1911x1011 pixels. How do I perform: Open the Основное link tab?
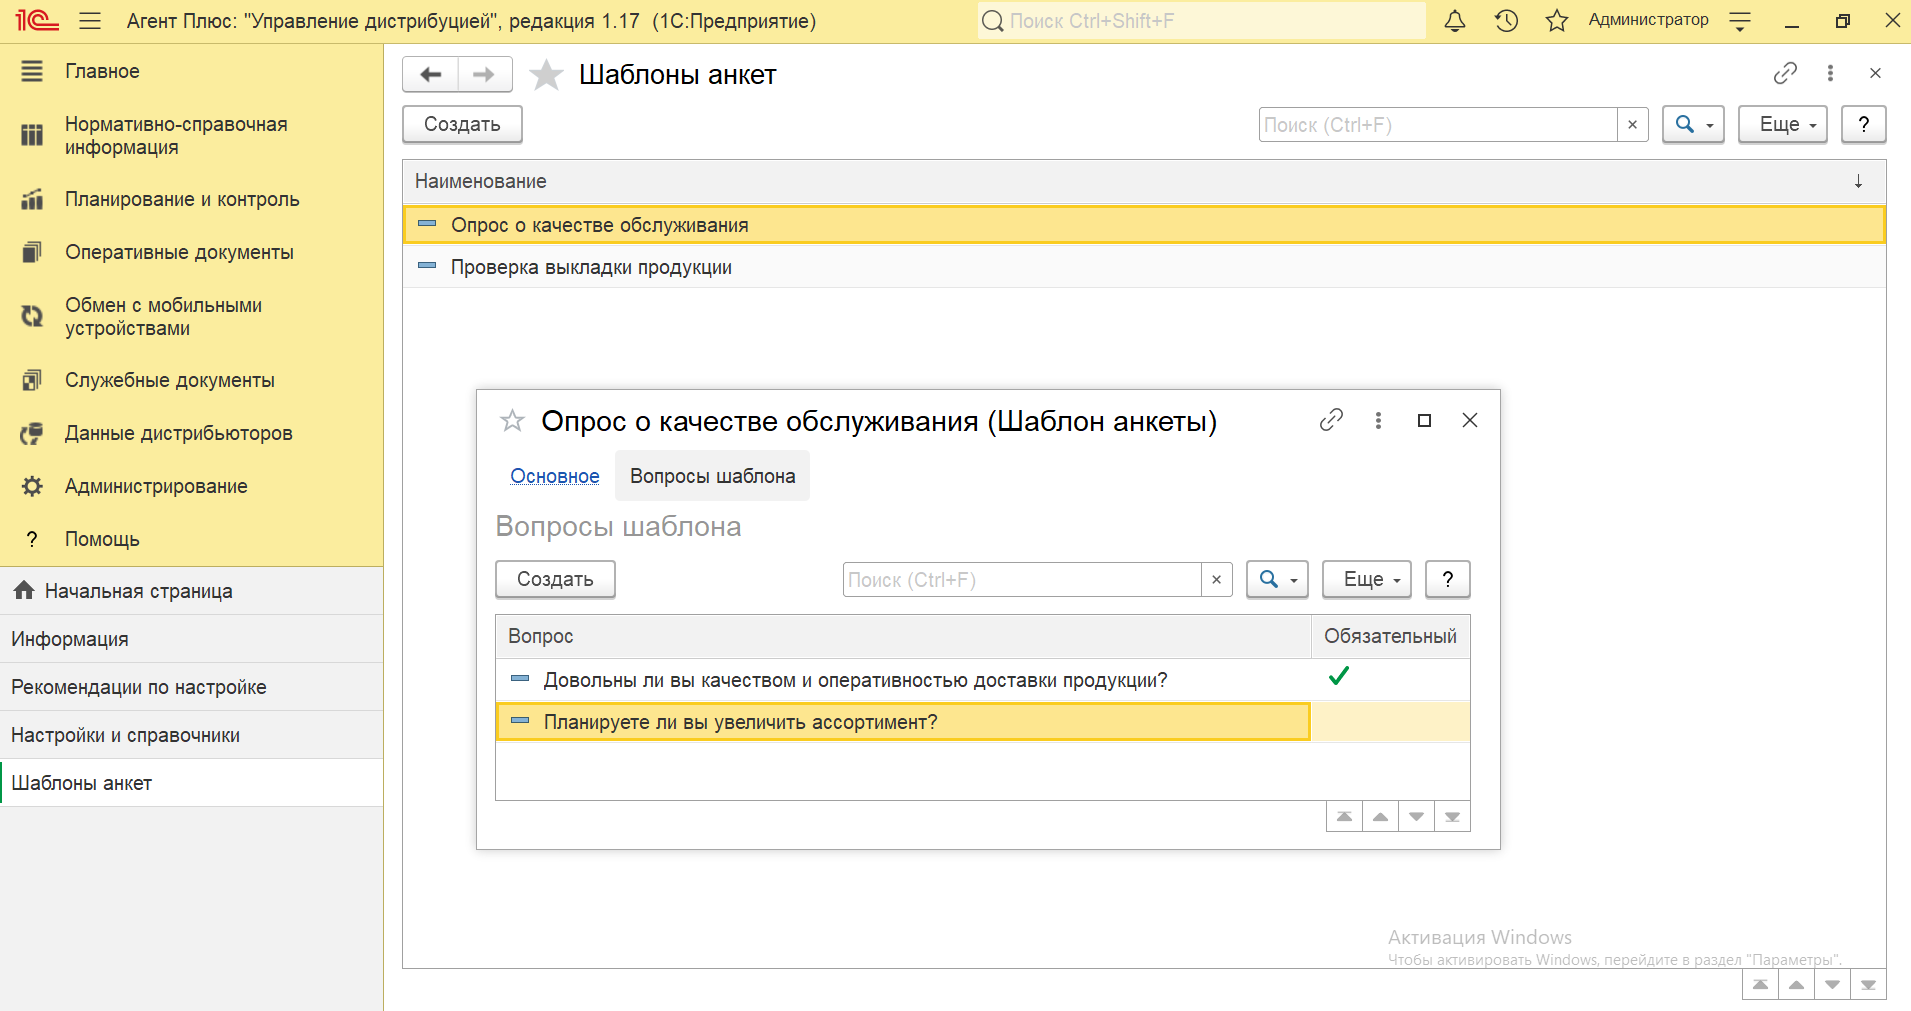(555, 476)
